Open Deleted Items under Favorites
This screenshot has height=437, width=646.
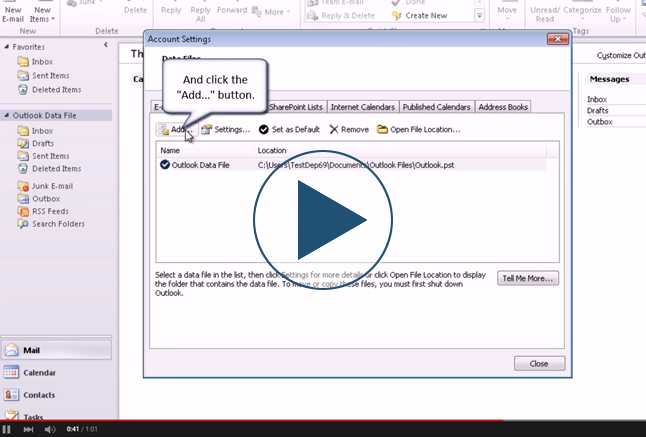49,90
